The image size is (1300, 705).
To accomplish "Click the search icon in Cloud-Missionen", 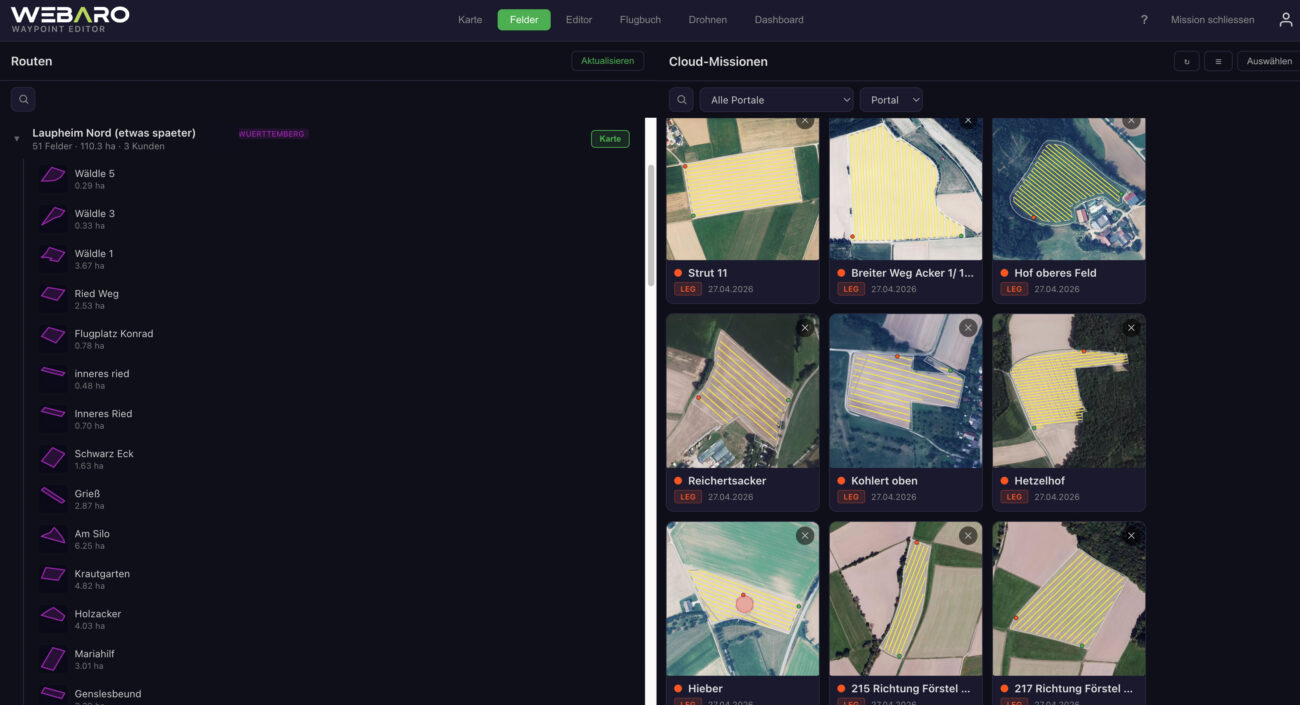I will [681, 100].
